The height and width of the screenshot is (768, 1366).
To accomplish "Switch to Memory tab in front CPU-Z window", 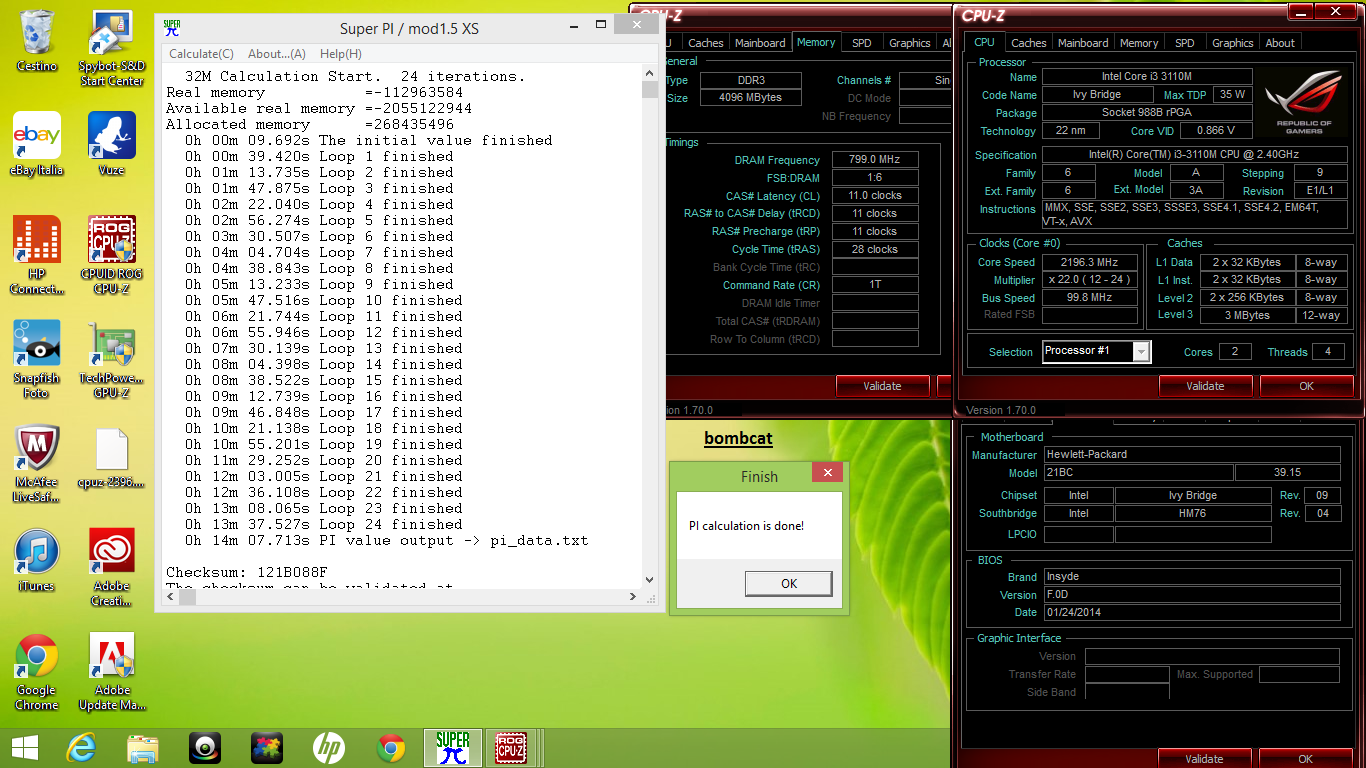I will [1139, 43].
